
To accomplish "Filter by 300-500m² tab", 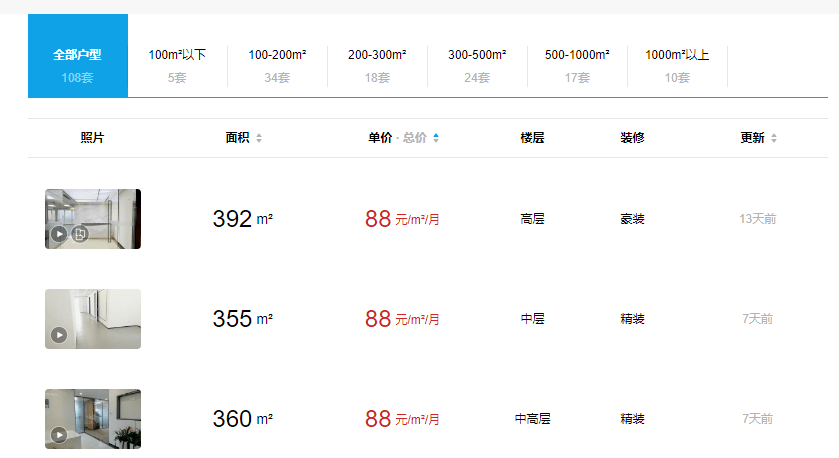I will [x=477, y=65].
